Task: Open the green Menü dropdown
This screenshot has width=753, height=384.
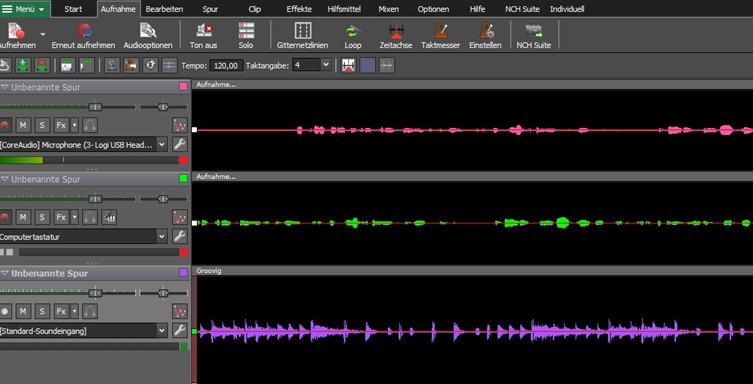Action: [x=24, y=9]
